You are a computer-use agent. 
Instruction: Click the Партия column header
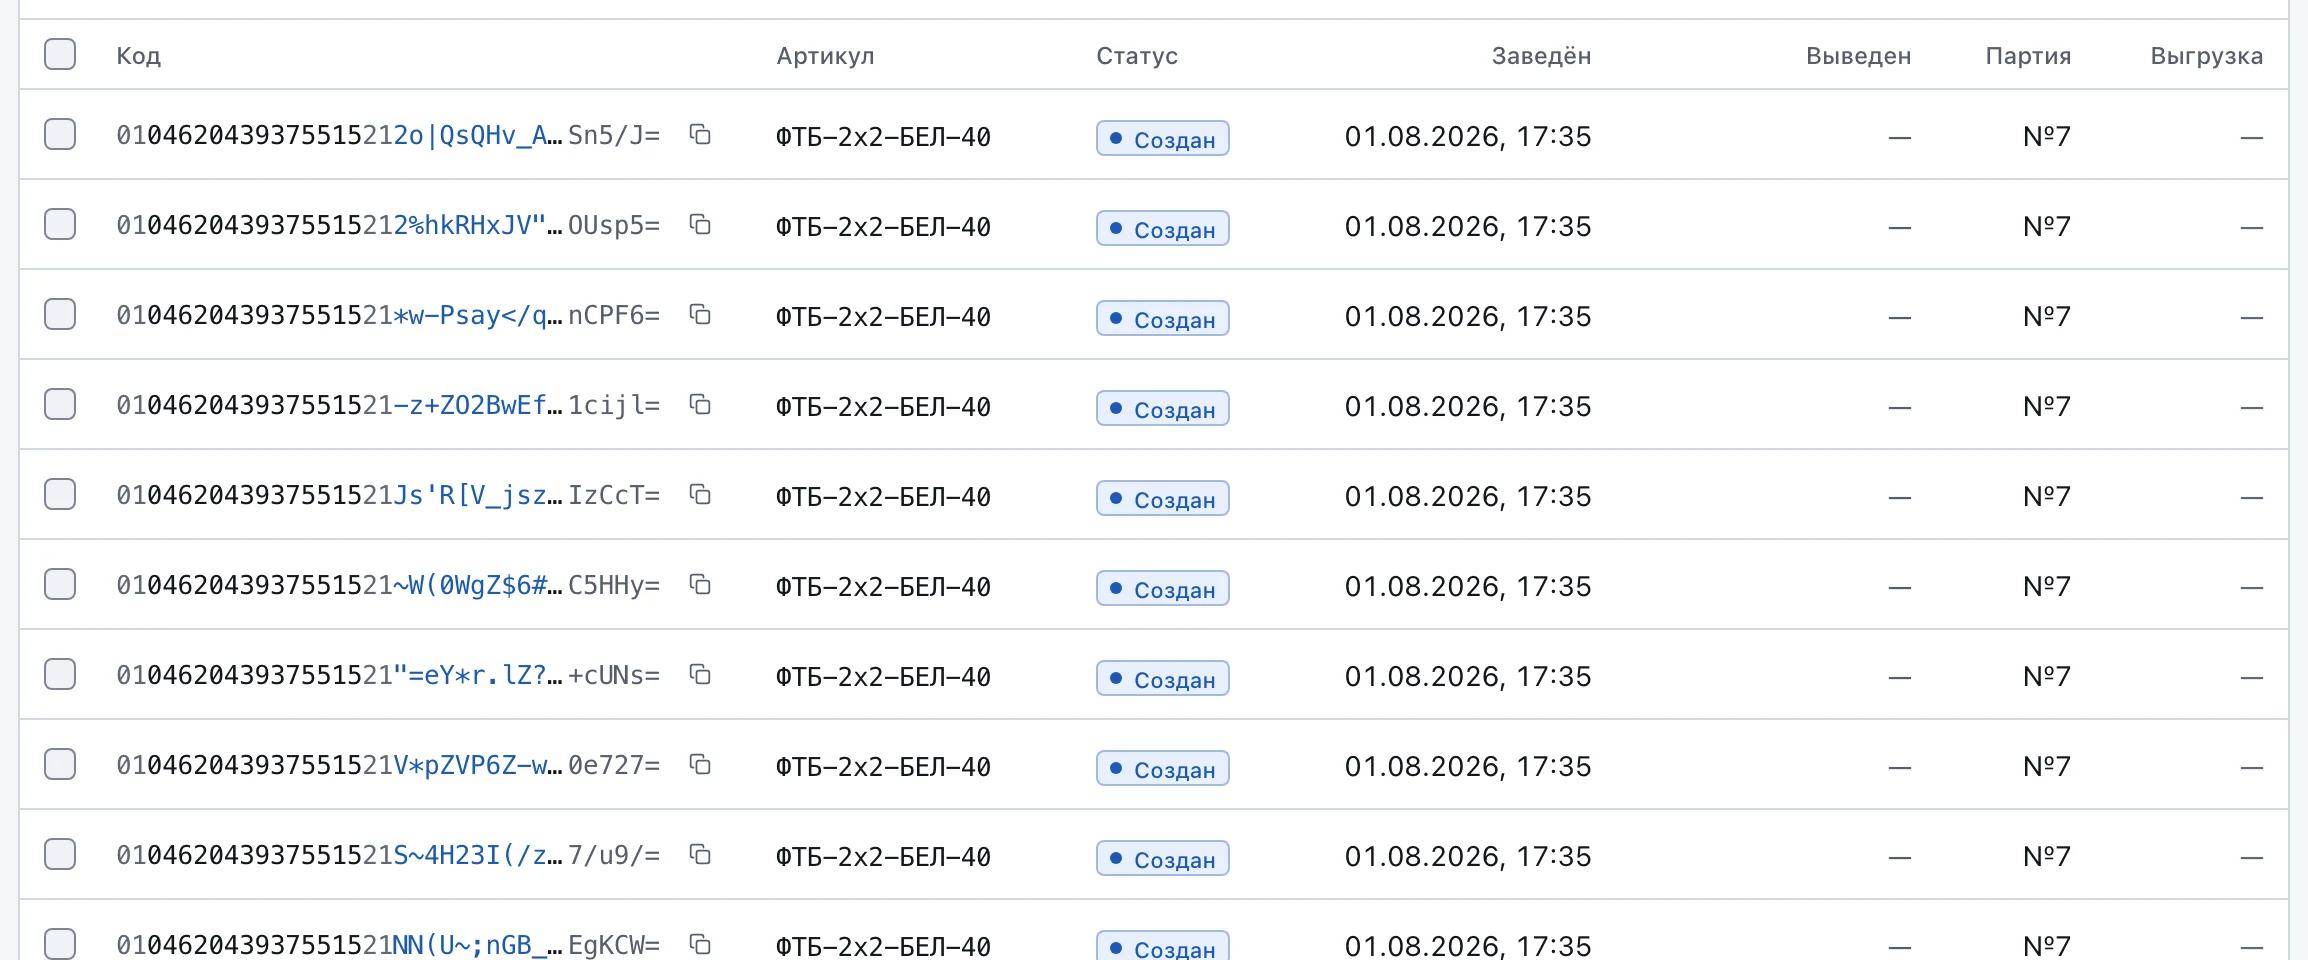(x=2028, y=56)
